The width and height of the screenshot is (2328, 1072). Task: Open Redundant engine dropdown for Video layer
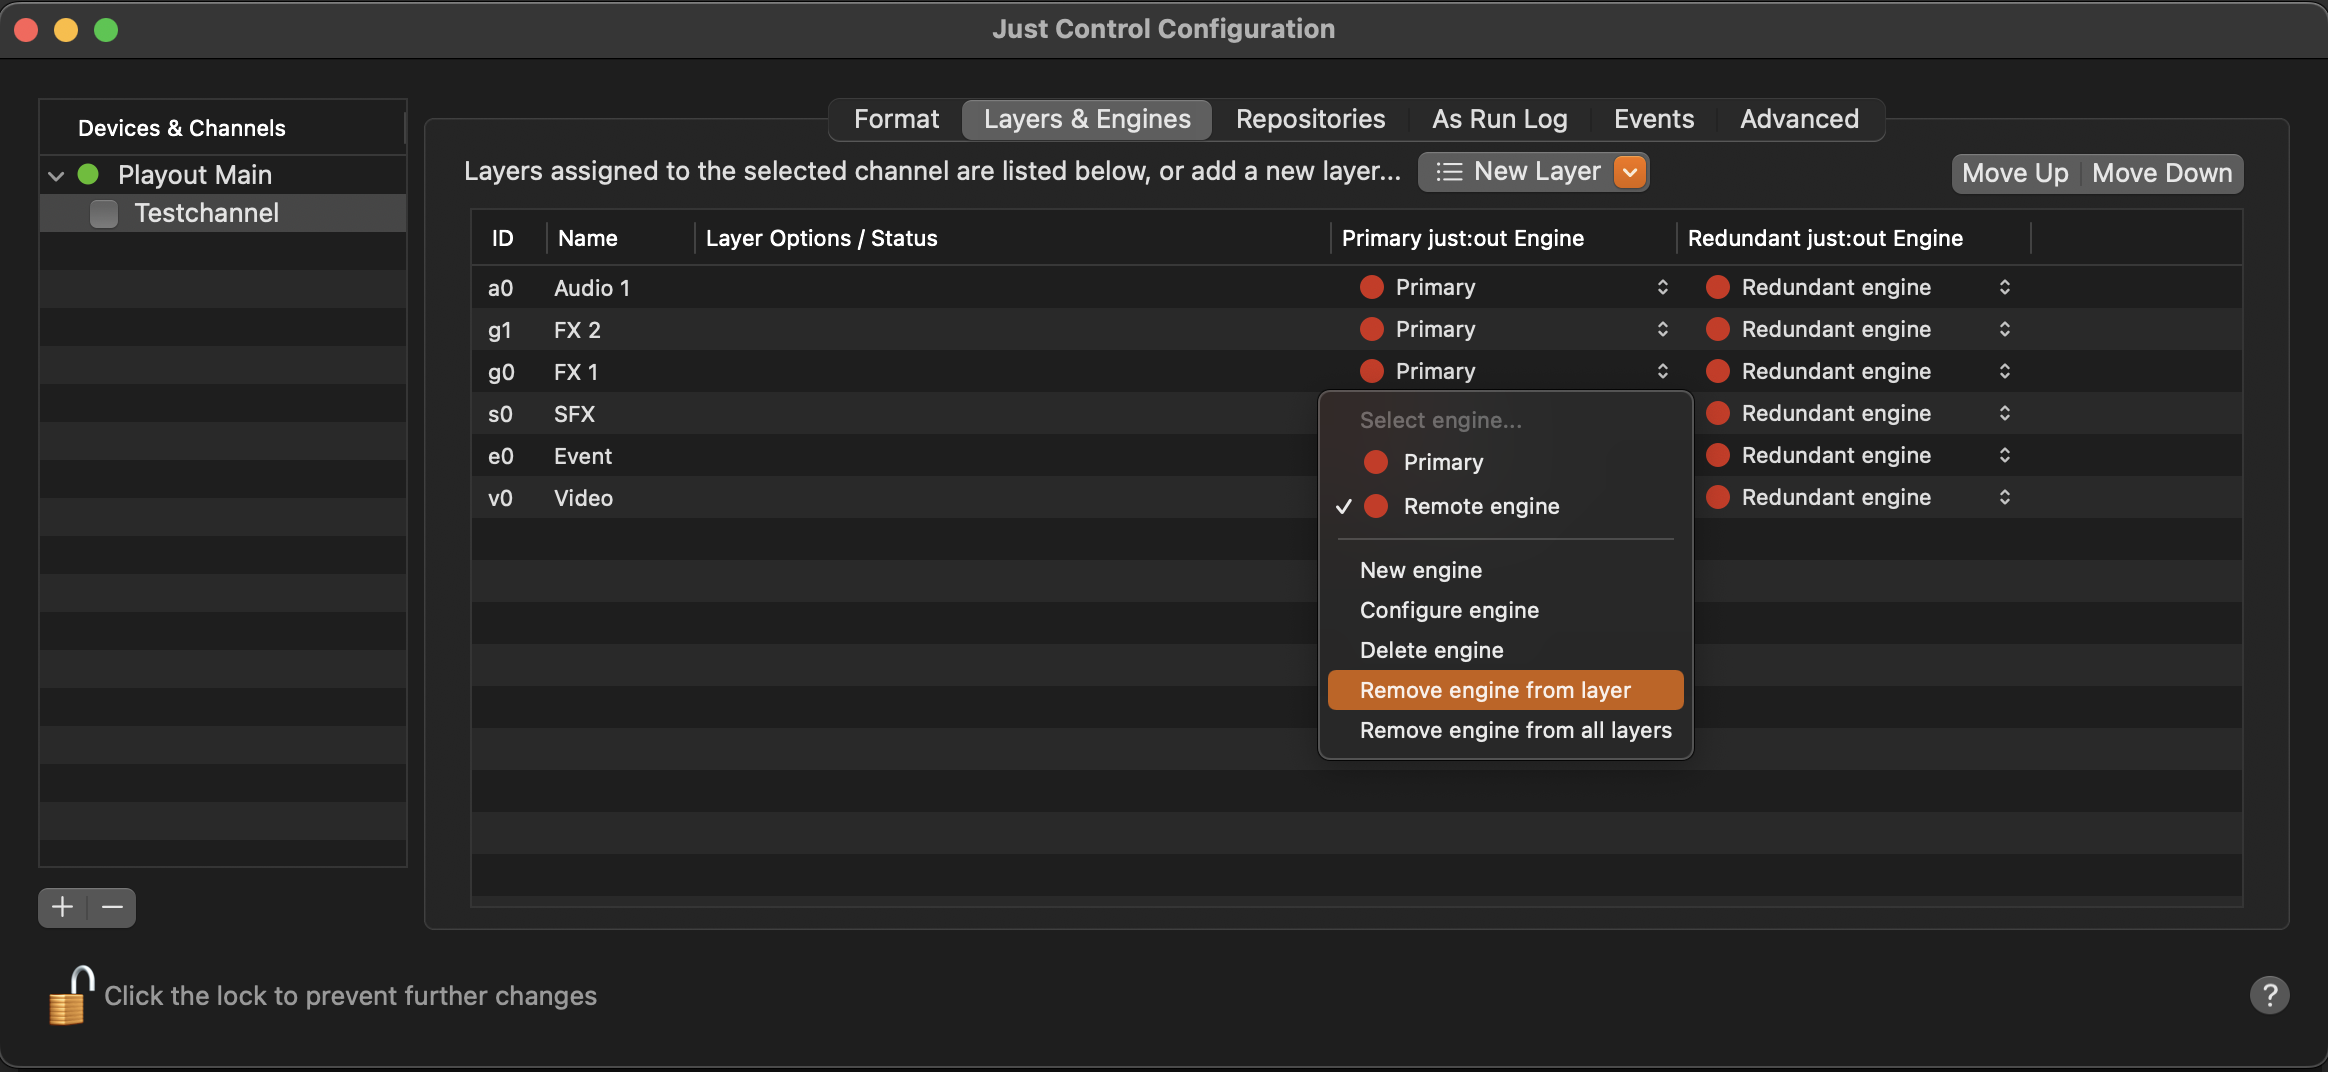point(2004,497)
